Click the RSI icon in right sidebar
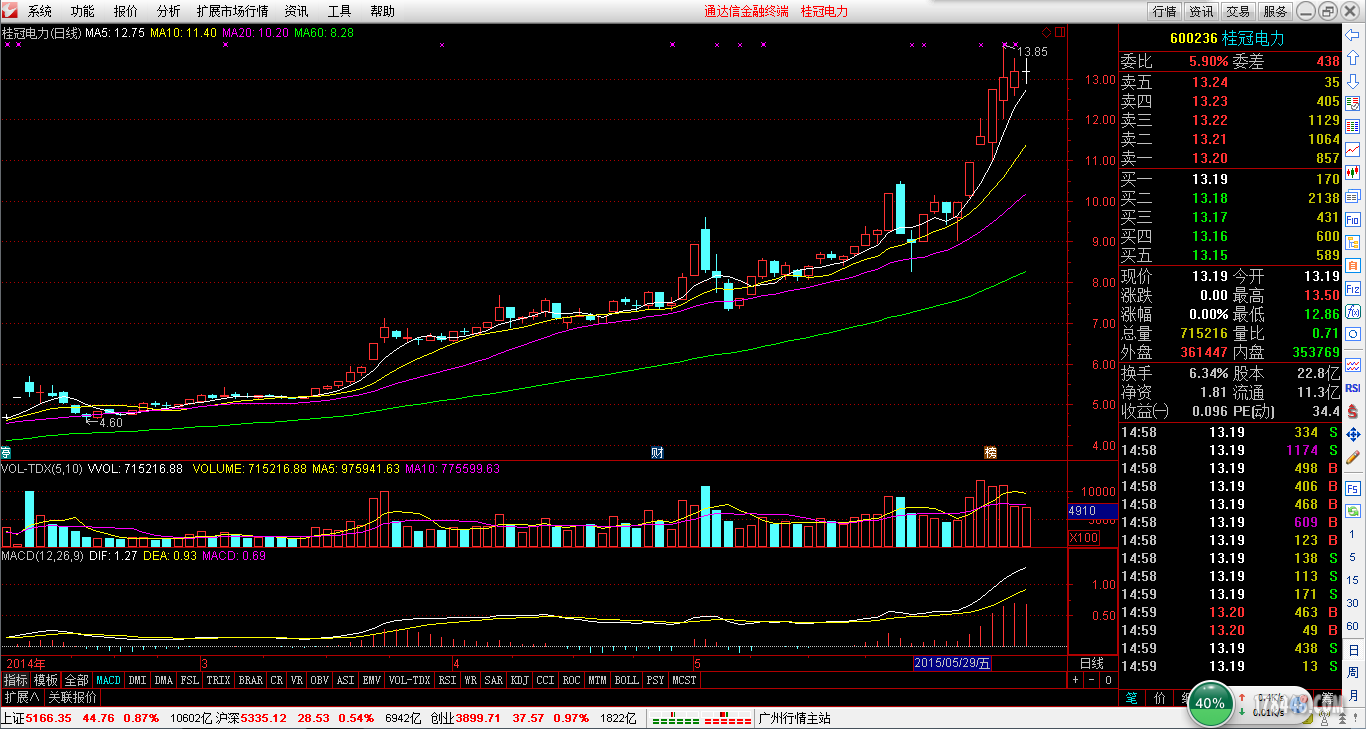The height and width of the screenshot is (729, 1366). [x=1352, y=387]
